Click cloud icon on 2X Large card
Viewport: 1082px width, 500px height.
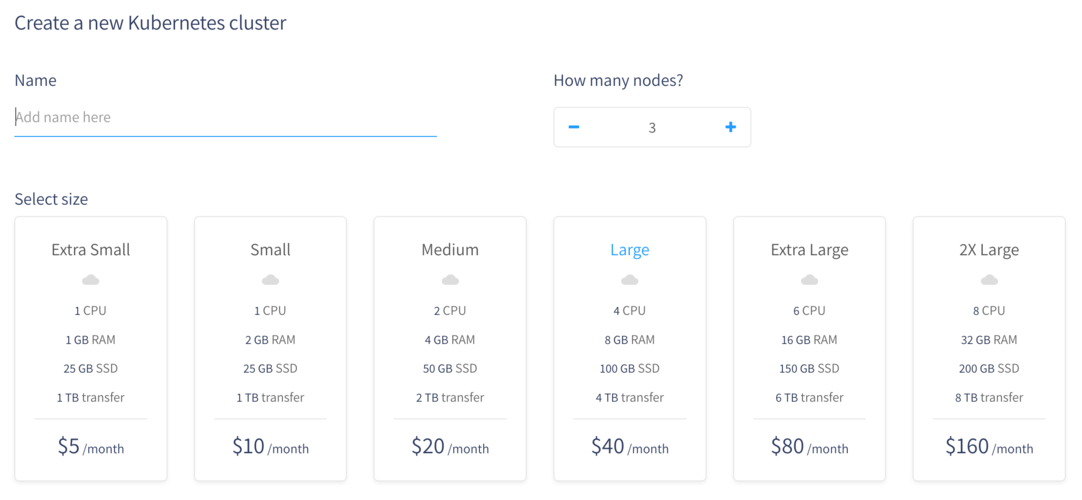pyautogui.click(x=989, y=280)
